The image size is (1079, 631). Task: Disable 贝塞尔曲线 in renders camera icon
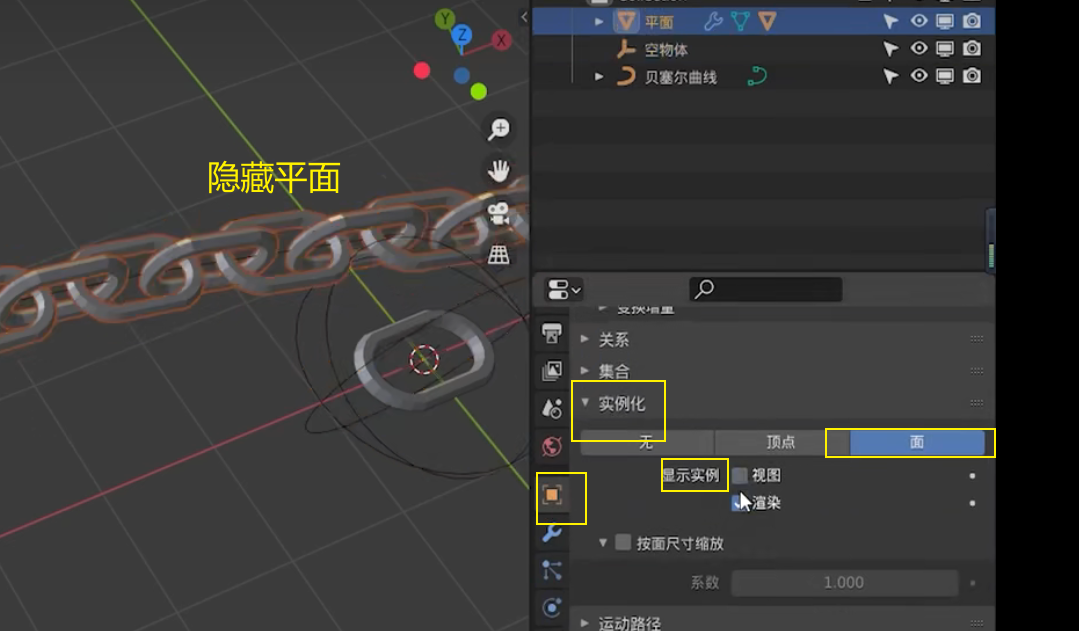click(972, 76)
